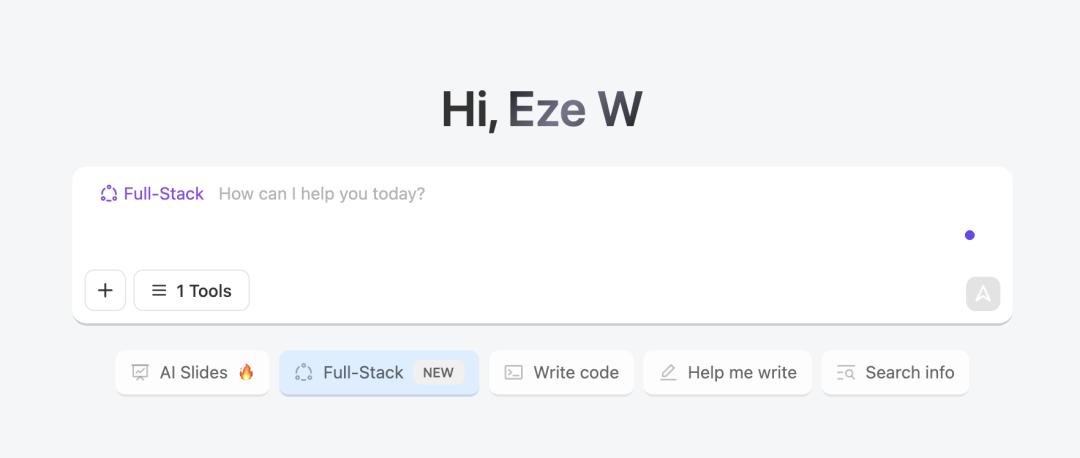Screen dimensions: 1080x458
Task: Click the plus attachment button
Action: coord(105,291)
